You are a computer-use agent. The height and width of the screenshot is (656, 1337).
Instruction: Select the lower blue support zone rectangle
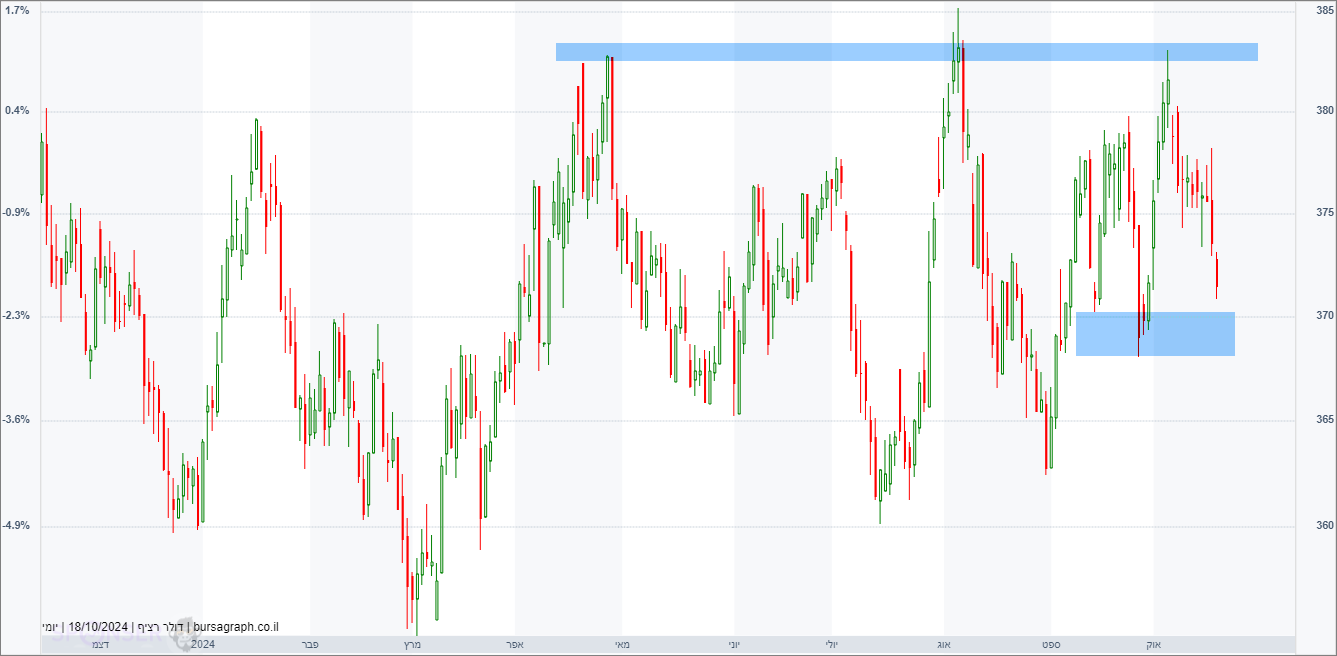point(1155,334)
